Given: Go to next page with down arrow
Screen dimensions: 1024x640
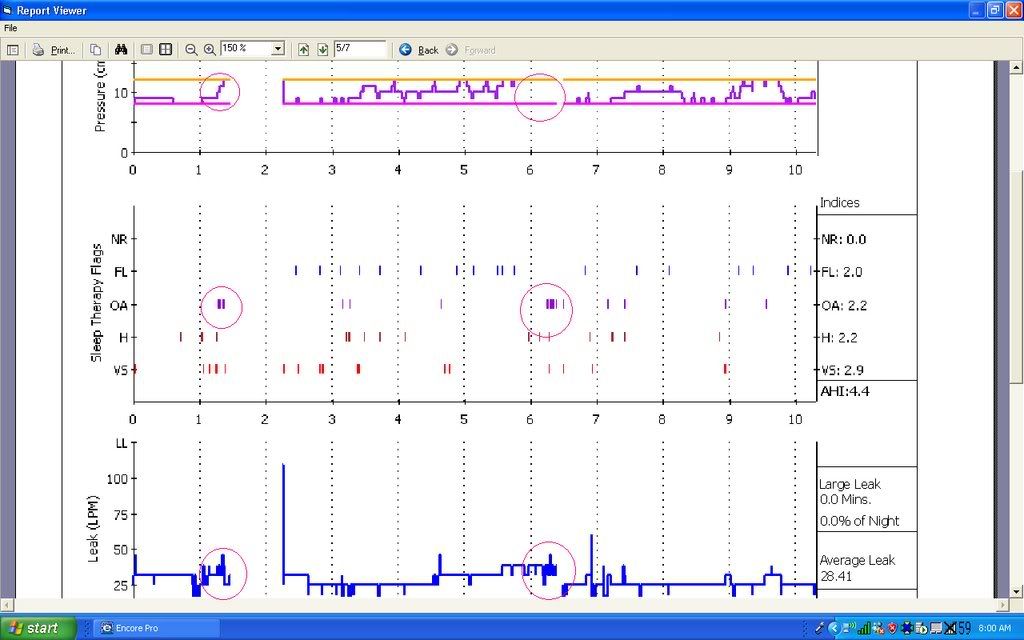Looking at the screenshot, I should 323,50.
